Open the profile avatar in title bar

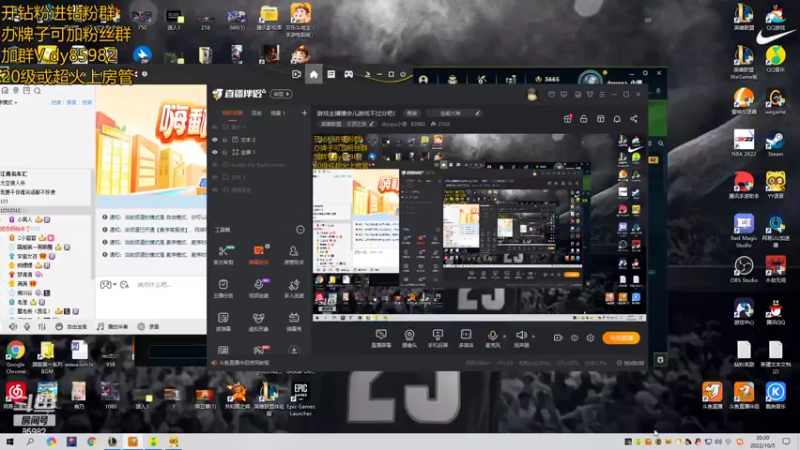pyautogui.click(x=532, y=94)
